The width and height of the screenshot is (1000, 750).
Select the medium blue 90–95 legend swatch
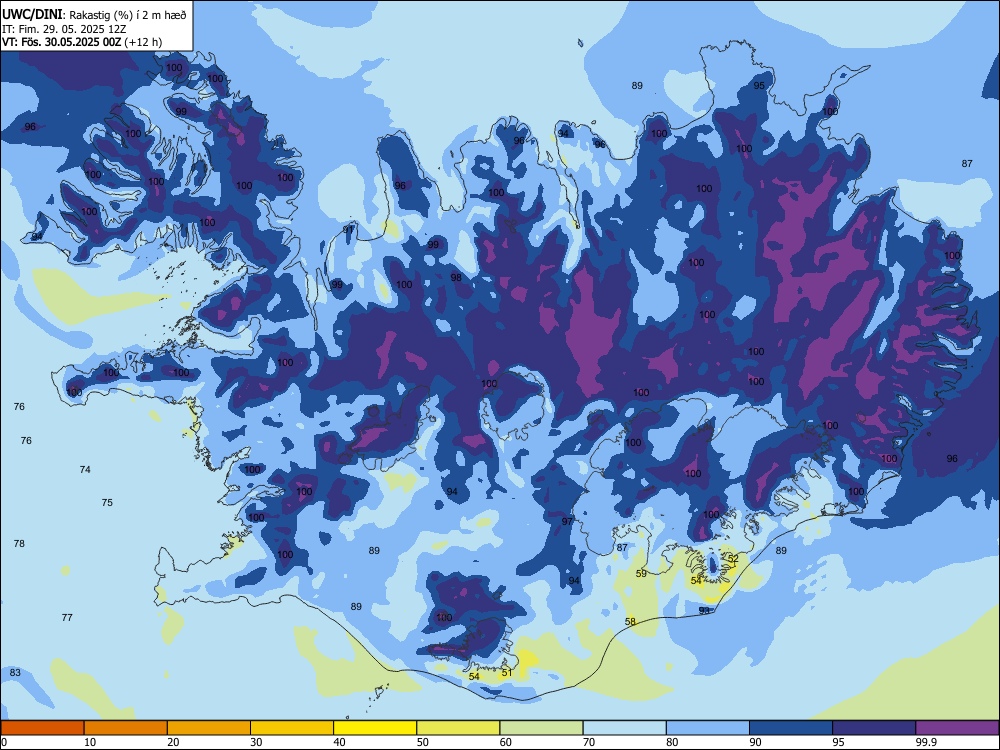791,728
